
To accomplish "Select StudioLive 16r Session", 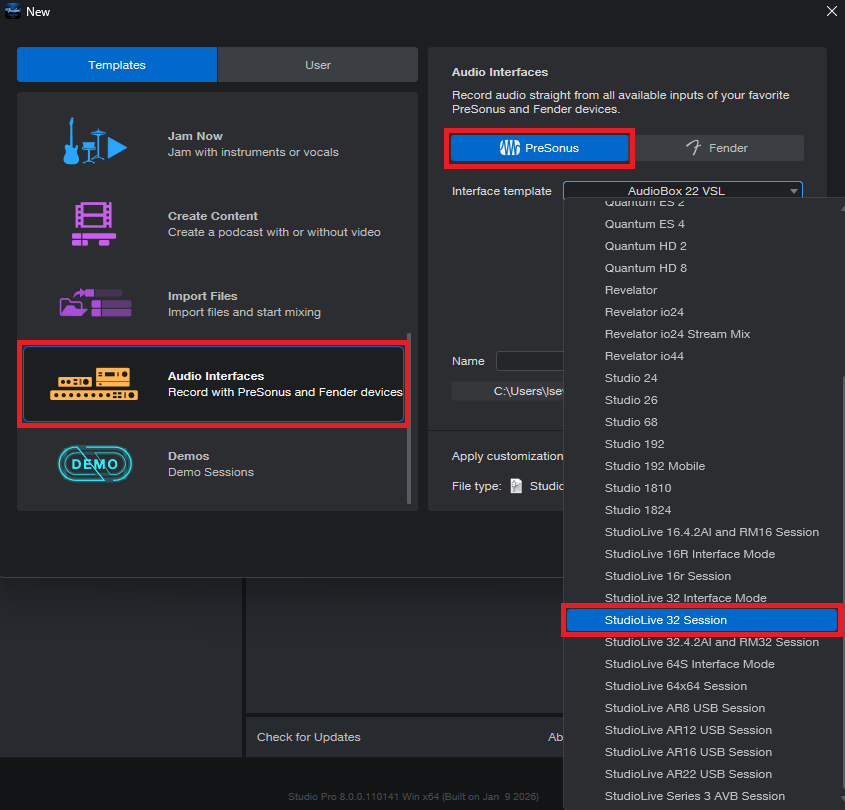I will click(703, 576).
